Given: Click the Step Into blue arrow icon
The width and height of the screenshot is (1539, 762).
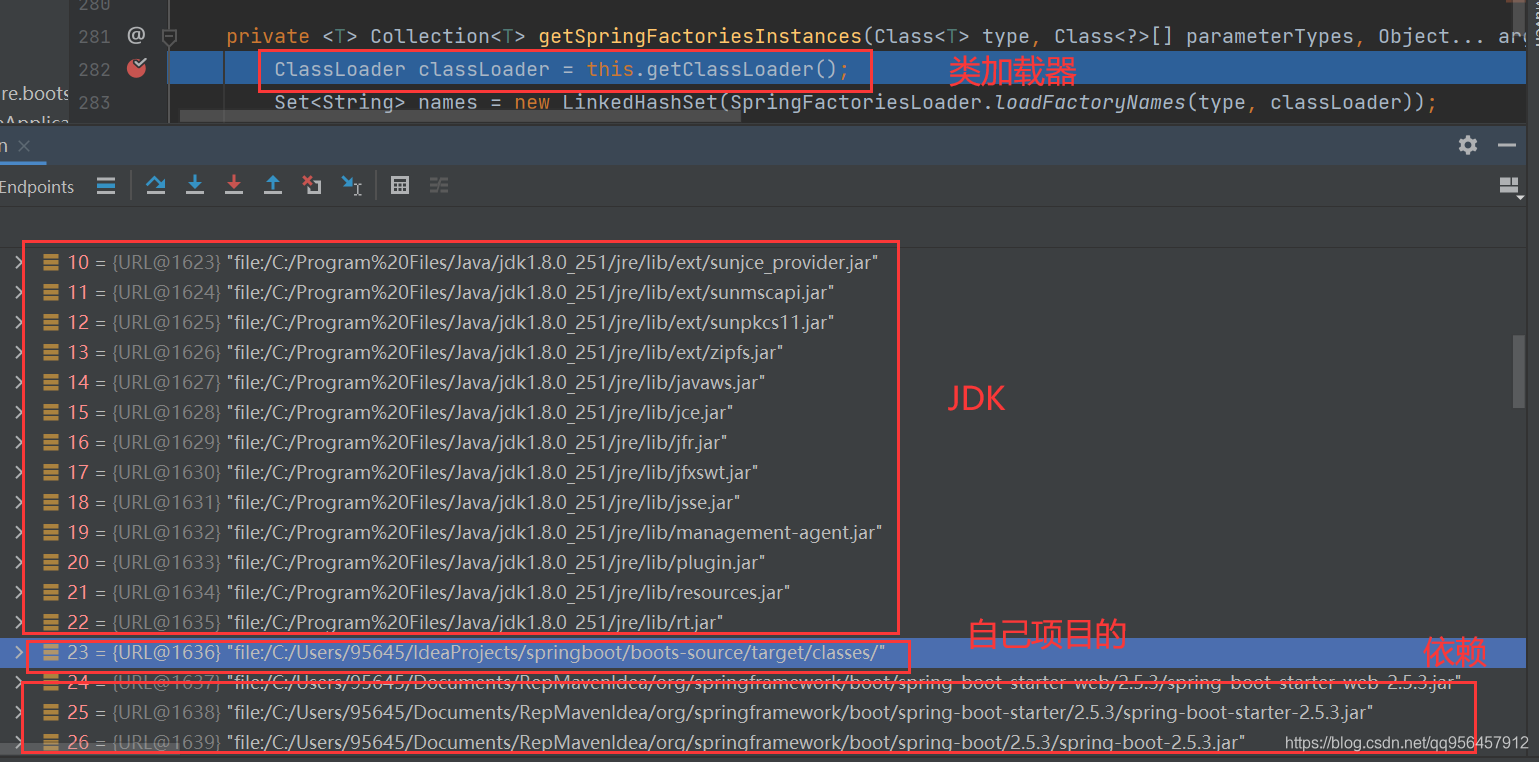Looking at the screenshot, I should coord(195,185).
